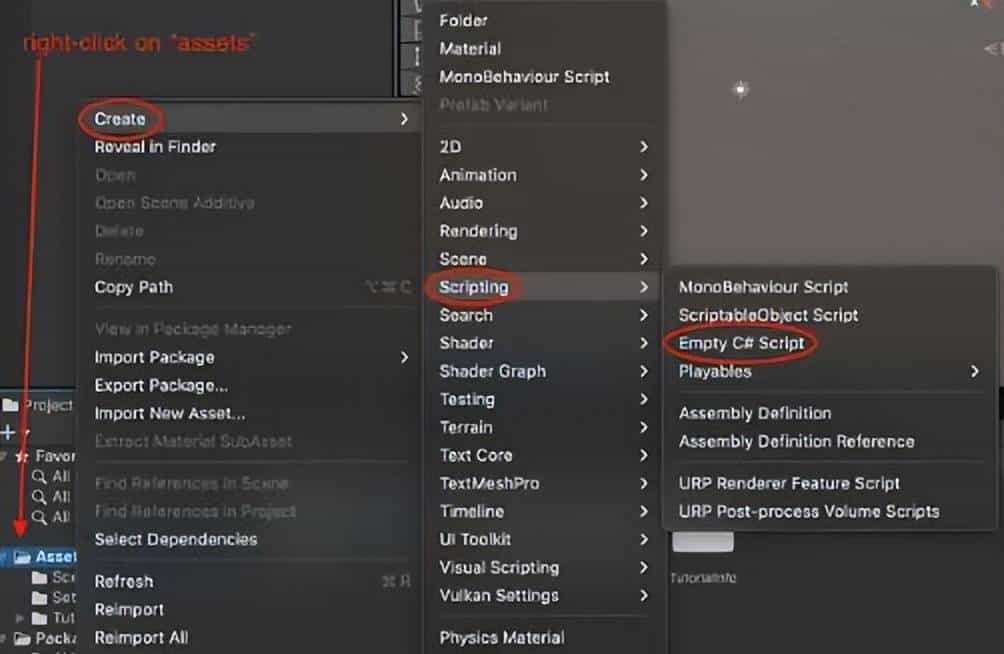Click the Favorites star icon
The image size is (1004, 654).
(x=22, y=456)
